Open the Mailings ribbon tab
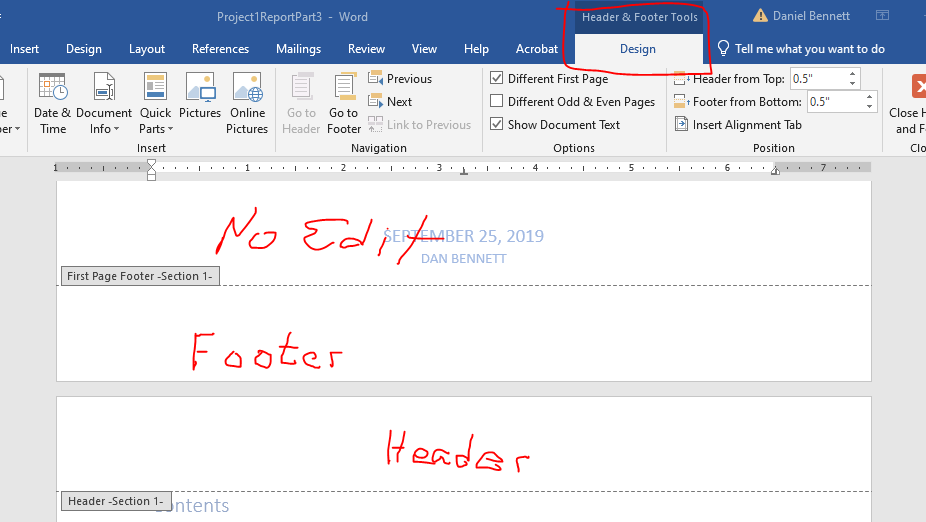 tap(298, 49)
